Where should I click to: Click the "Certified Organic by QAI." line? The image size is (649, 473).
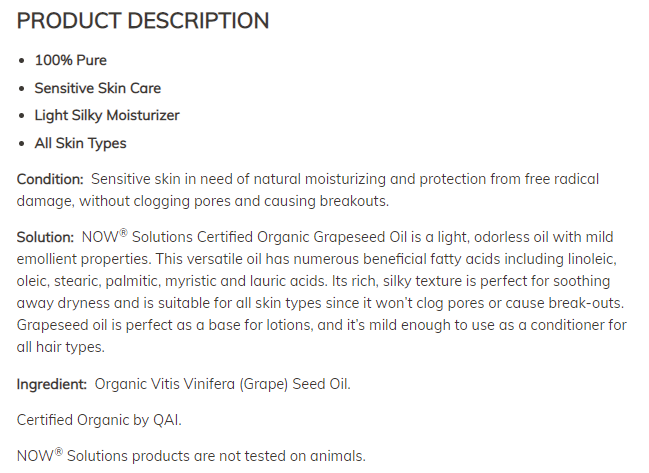[99, 419]
